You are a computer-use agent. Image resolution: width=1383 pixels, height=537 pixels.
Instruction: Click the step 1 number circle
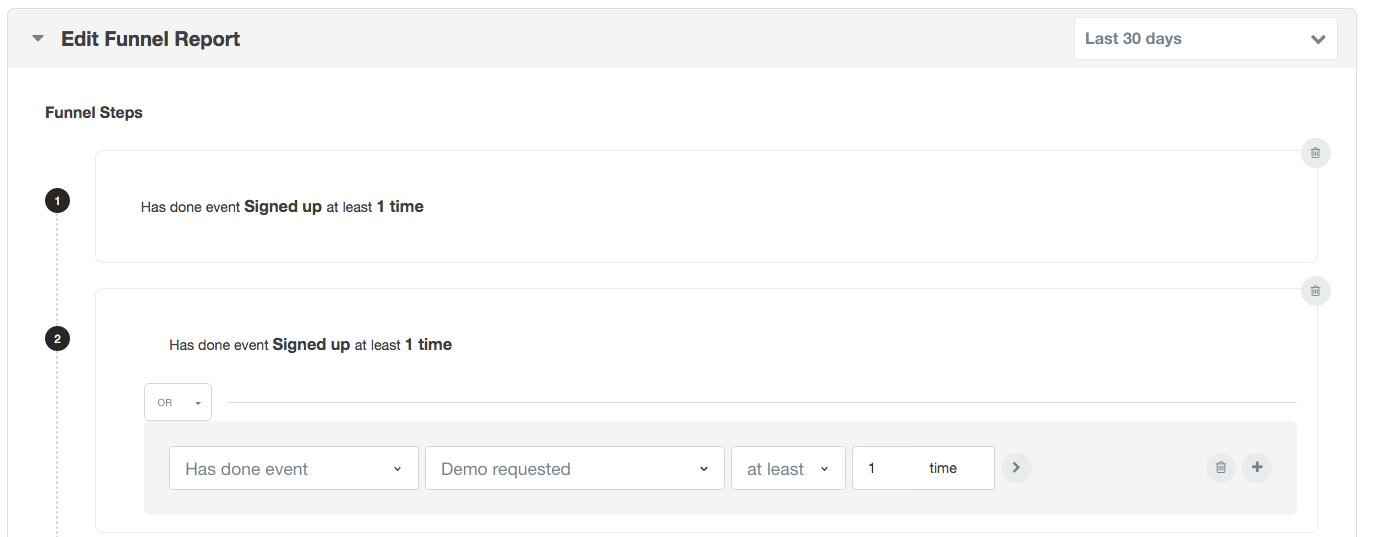pos(57,201)
